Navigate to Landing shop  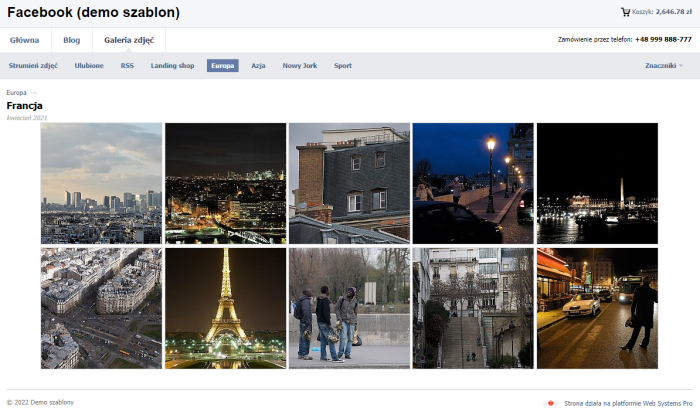tap(172, 66)
